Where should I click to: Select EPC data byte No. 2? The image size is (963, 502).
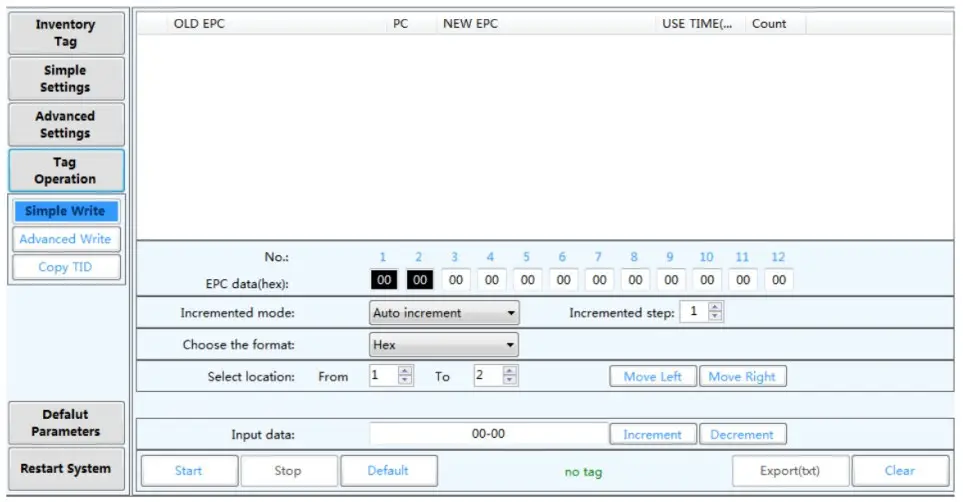point(420,280)
